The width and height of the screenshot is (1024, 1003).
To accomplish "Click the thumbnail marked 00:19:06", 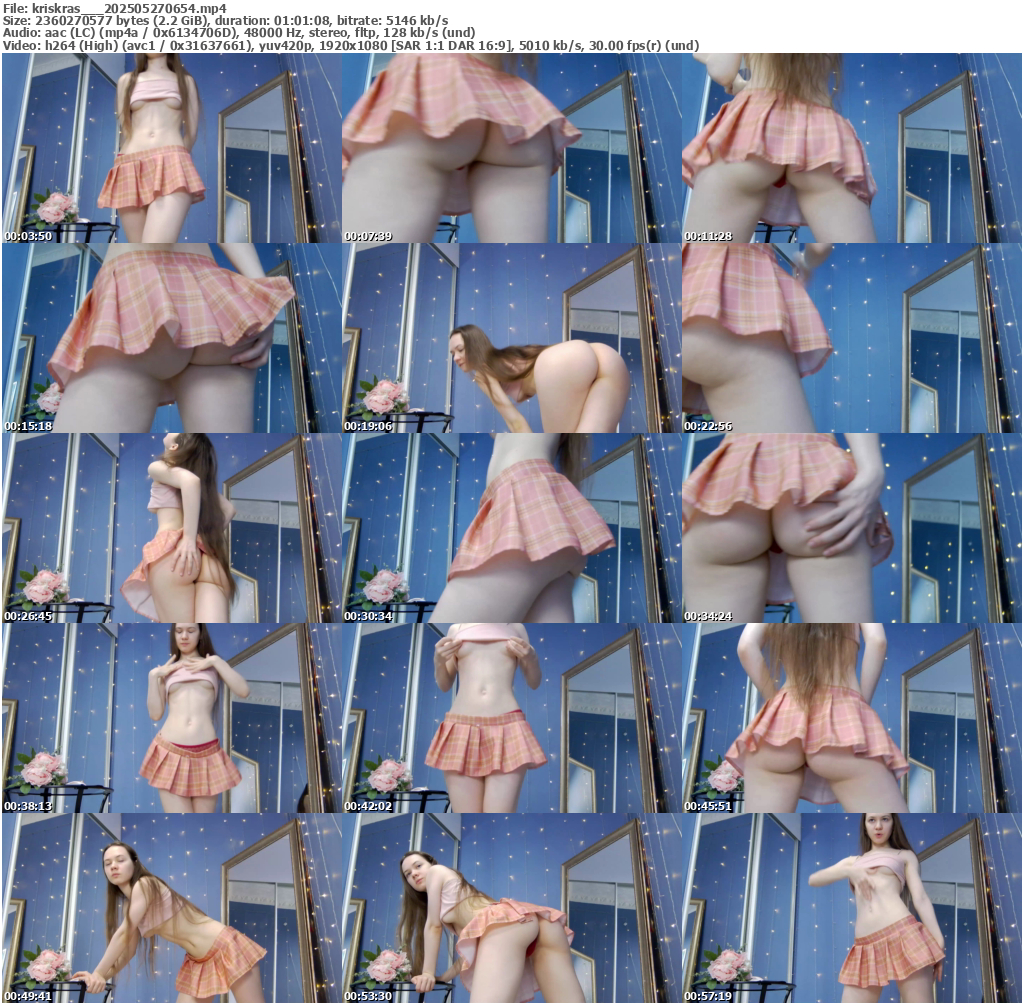I will point(512,338).
